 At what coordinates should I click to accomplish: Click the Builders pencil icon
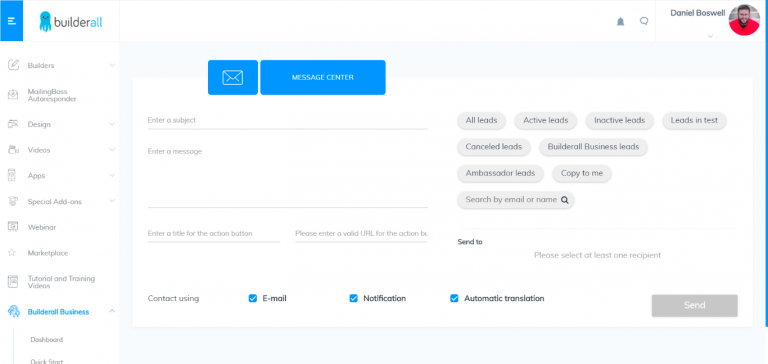coord(13,65)
